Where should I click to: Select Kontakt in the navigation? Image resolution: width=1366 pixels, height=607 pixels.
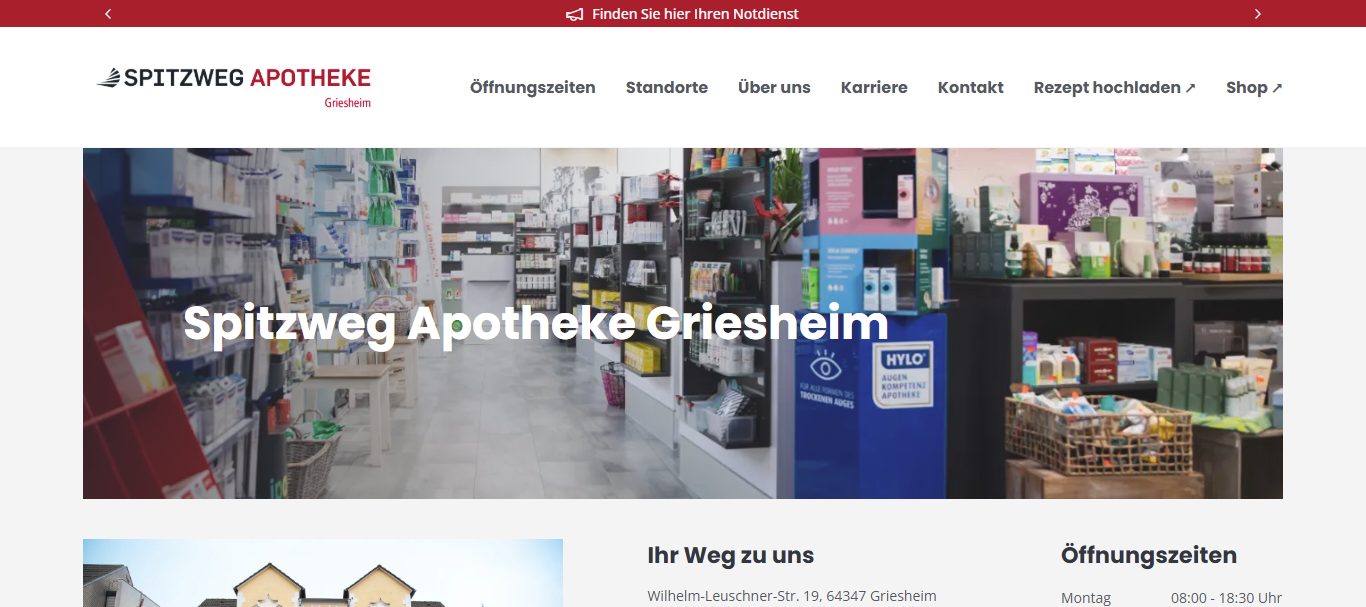(971, 87)
